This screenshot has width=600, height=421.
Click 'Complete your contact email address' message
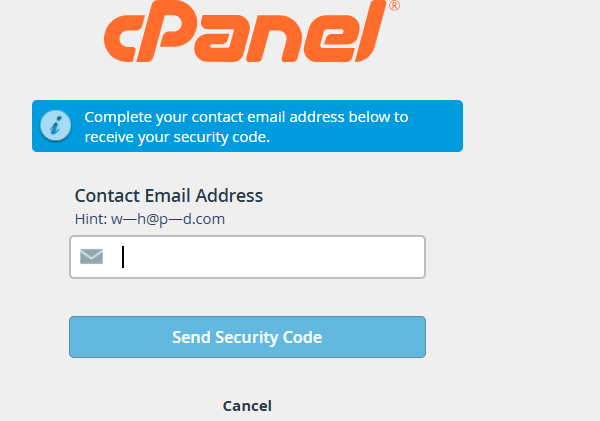(246, 116)
